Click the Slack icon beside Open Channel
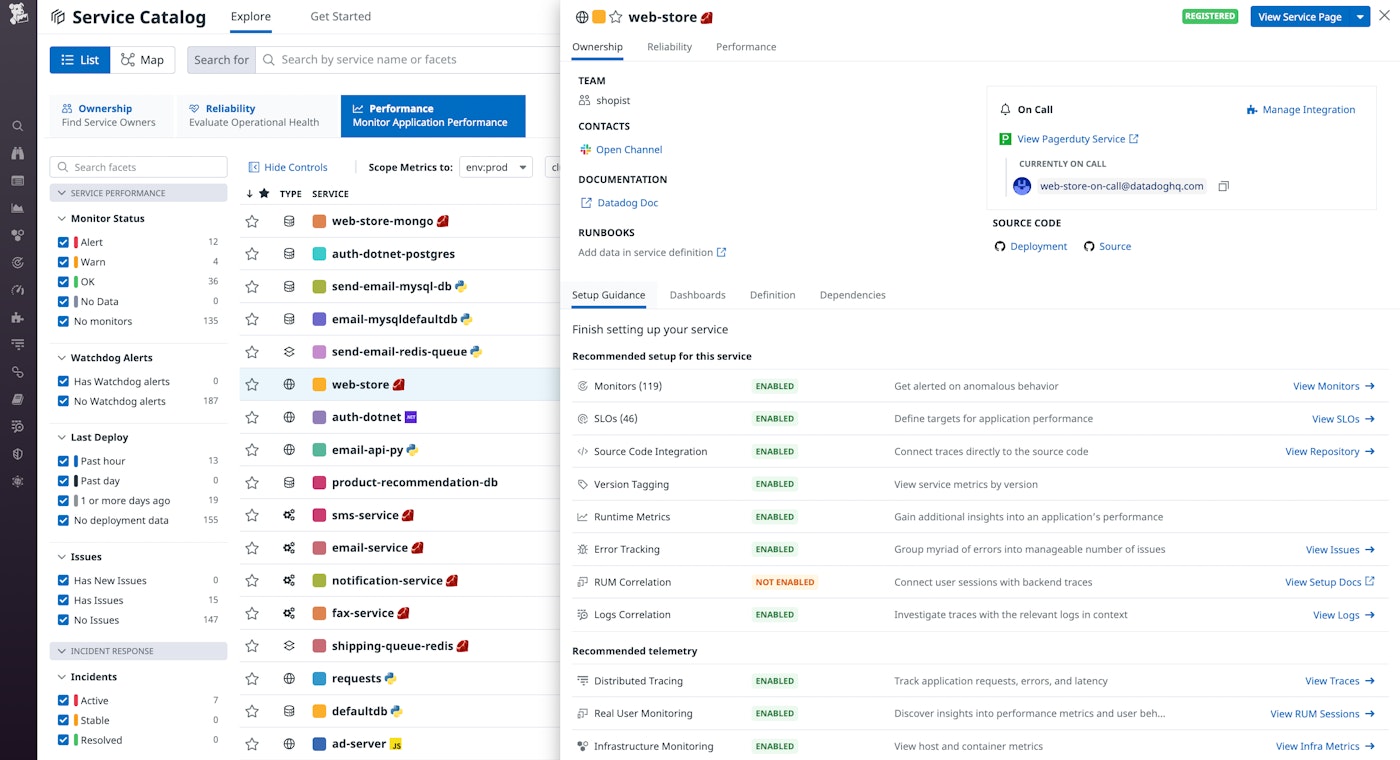The height and width of the screenshot is (760, 1400). [585, 150]
